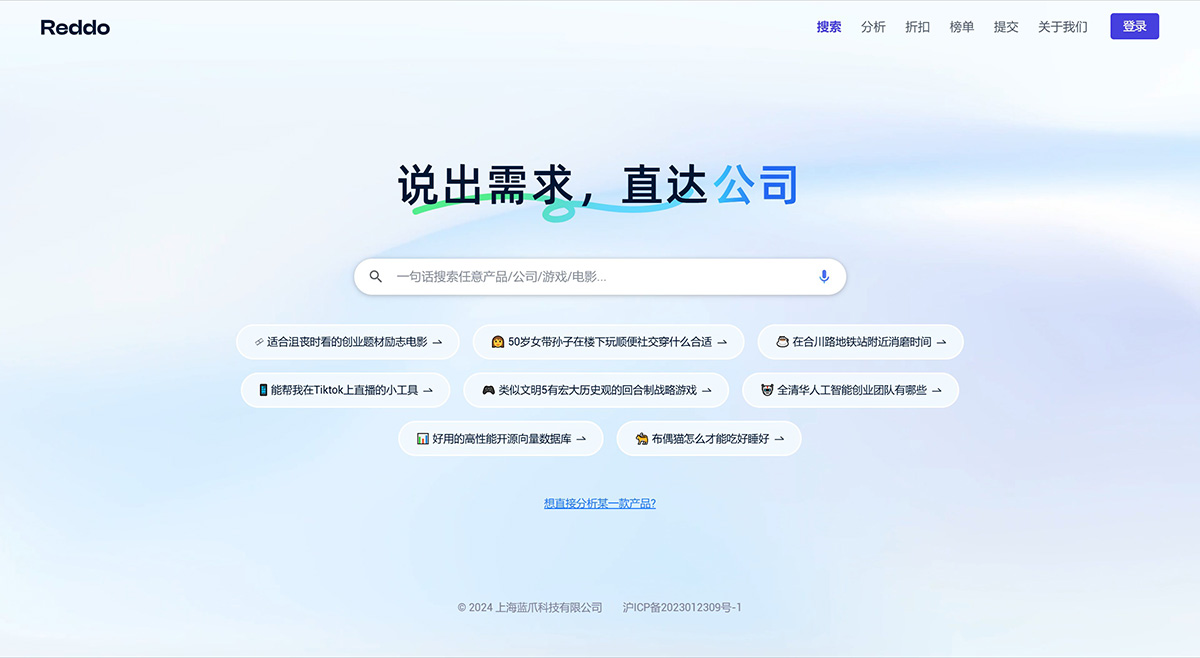The height and width of the screenshot is (658, 1200).
Task: Click the 沪ICP备 filing link in the footer
Action: pos(683,607)
